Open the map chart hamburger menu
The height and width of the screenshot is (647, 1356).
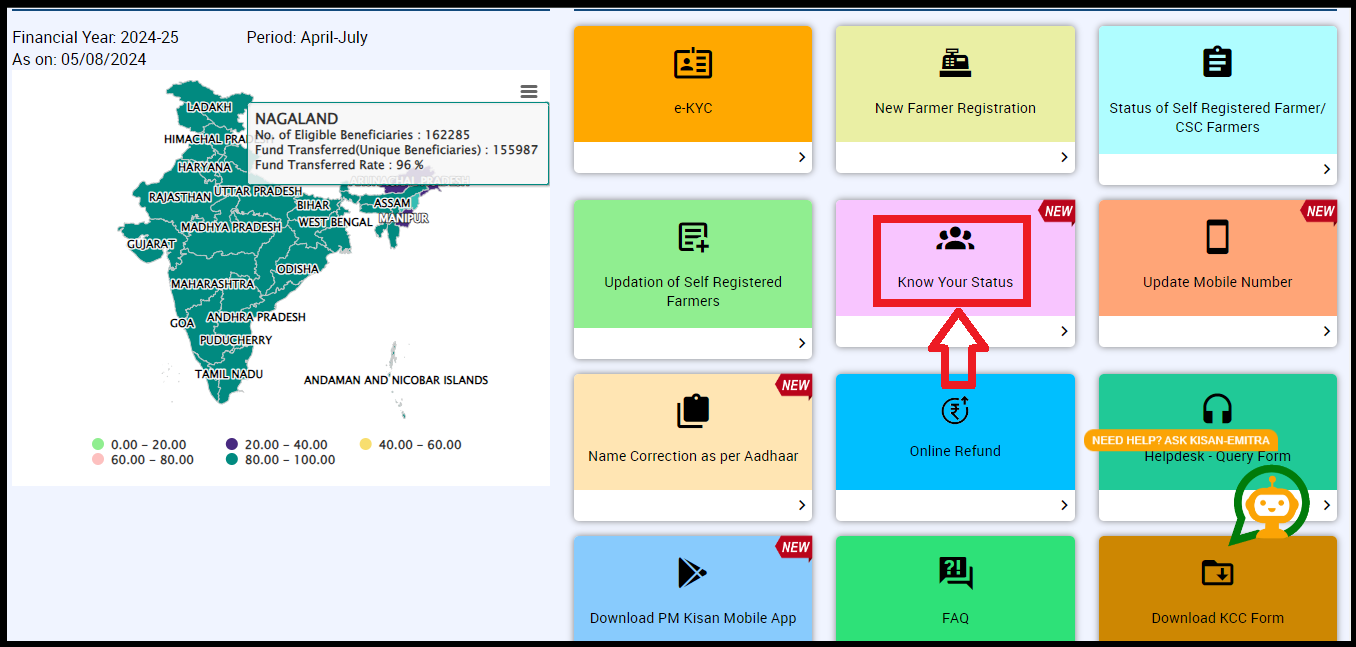[529, 91]
